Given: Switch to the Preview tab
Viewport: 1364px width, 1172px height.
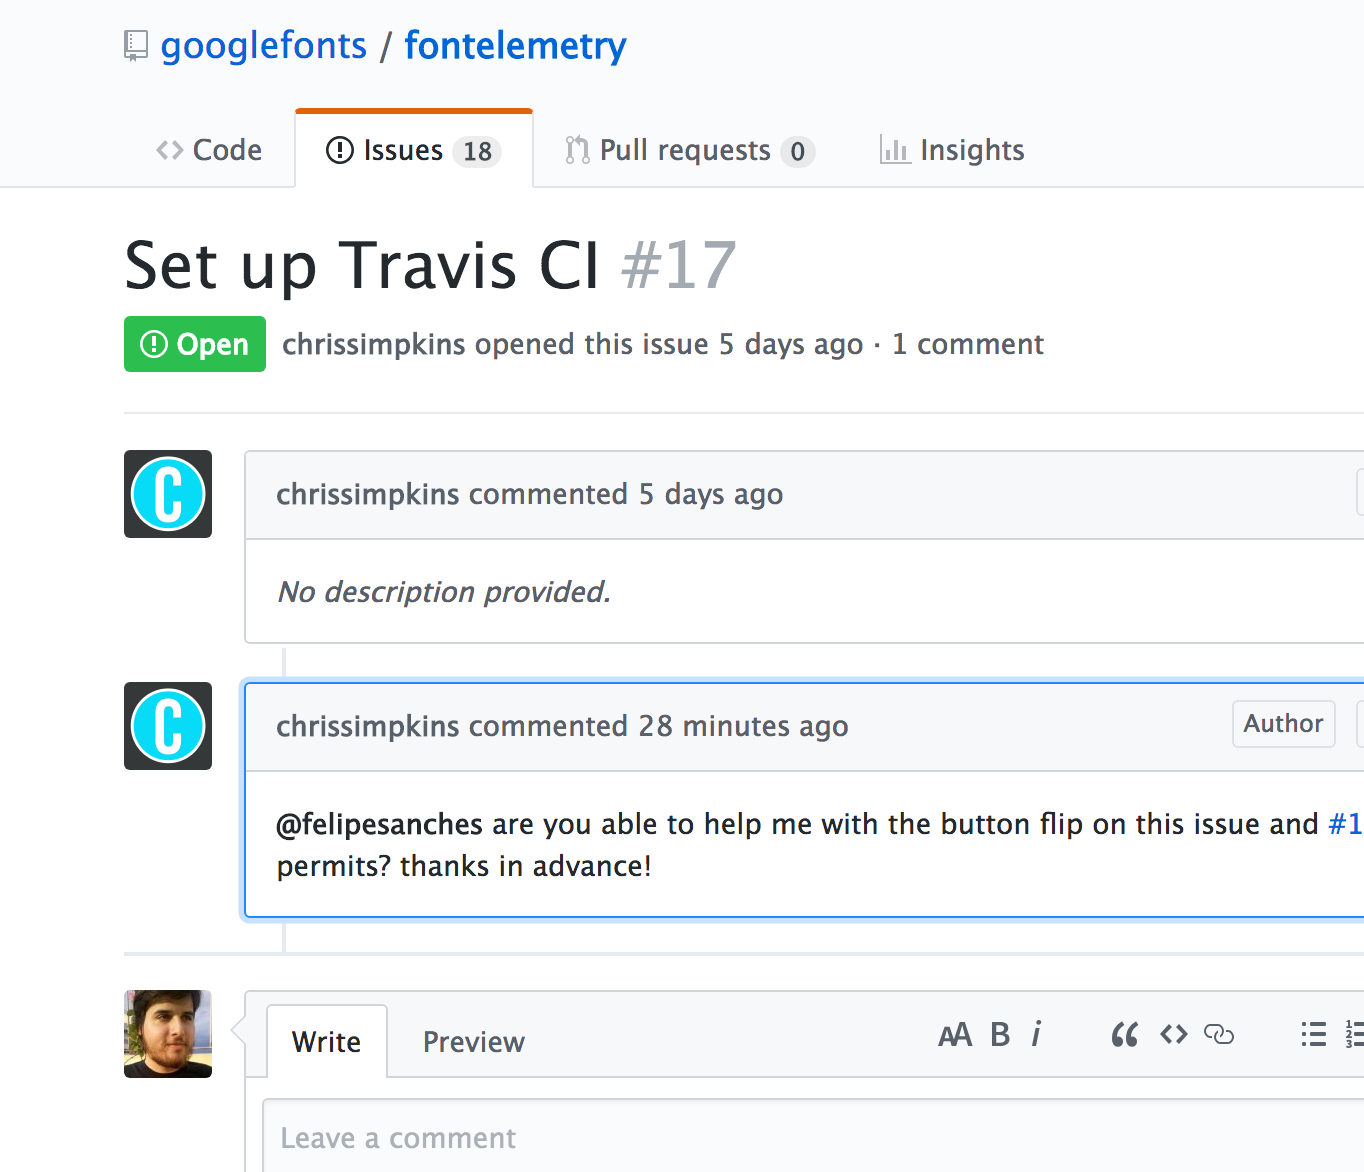Looking at the screenshot, I should pos(473,1041).
